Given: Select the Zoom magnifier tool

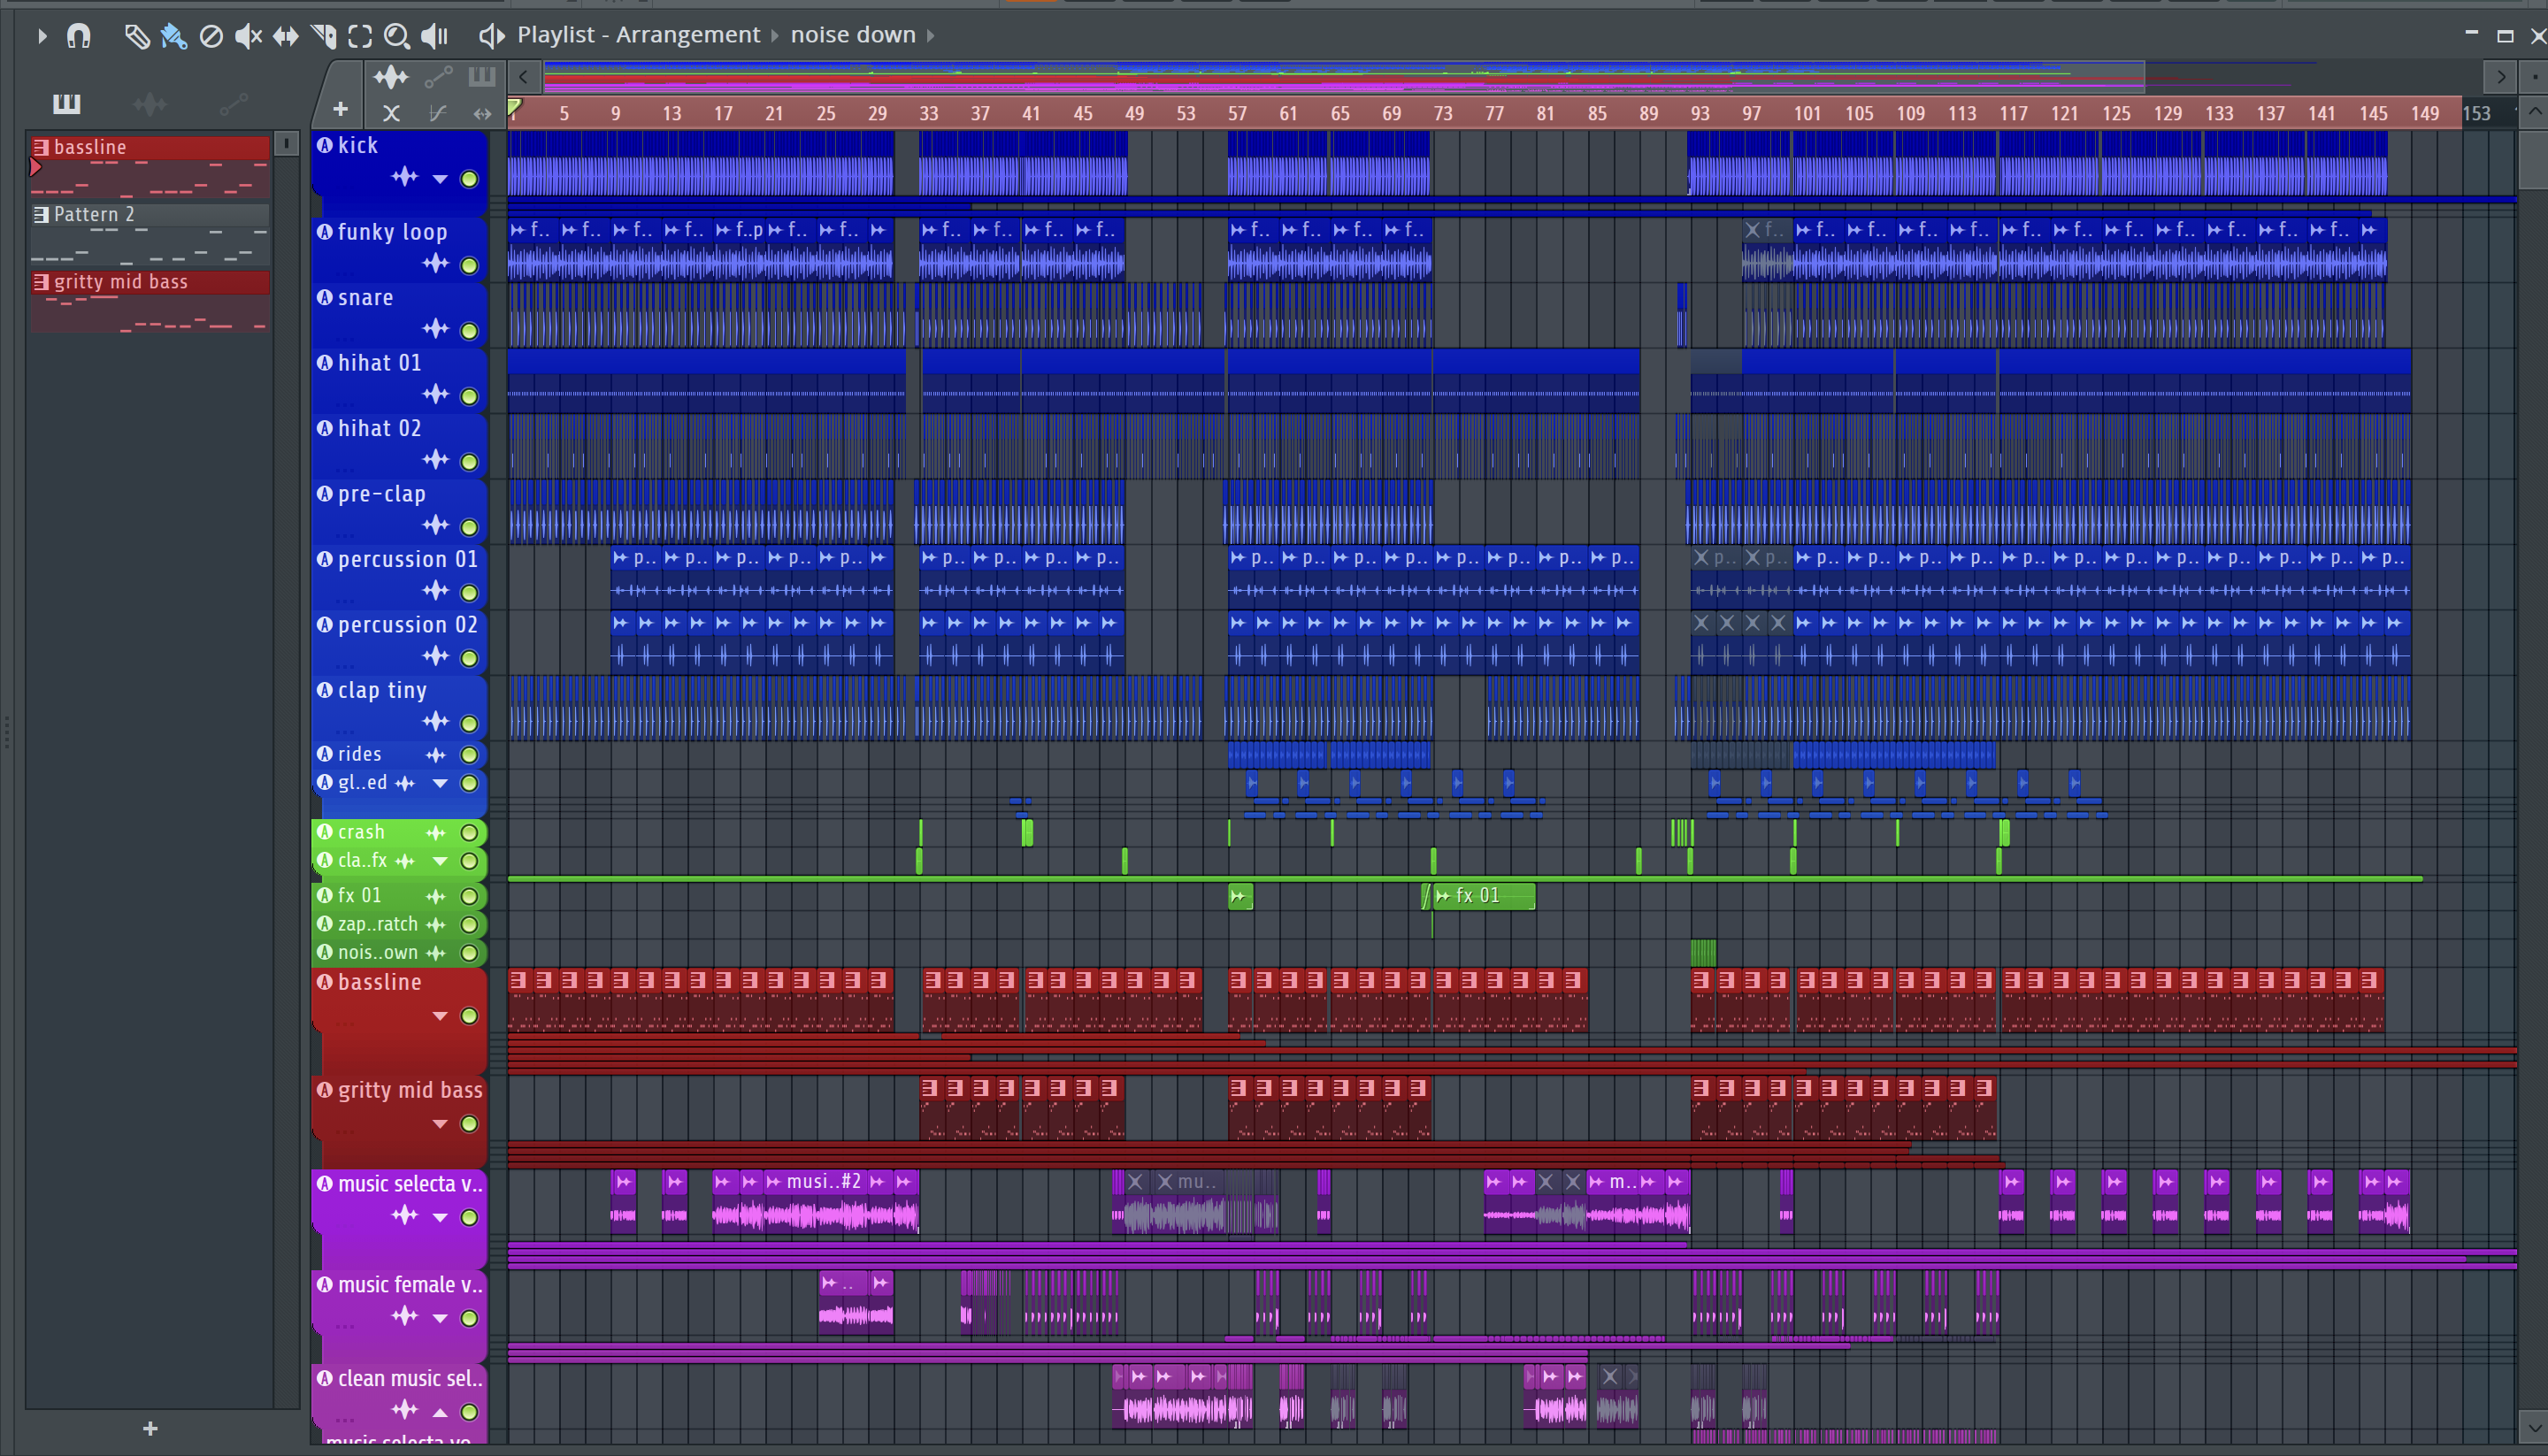Looking at the screenshot, I should click(397, 36).
